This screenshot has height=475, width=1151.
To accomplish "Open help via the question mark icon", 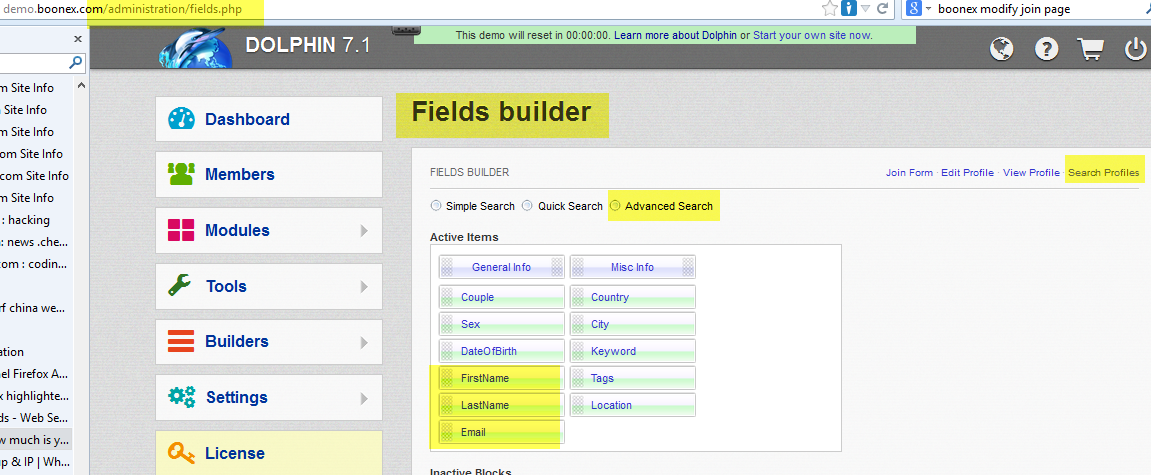I will [x=1046, y=49].
